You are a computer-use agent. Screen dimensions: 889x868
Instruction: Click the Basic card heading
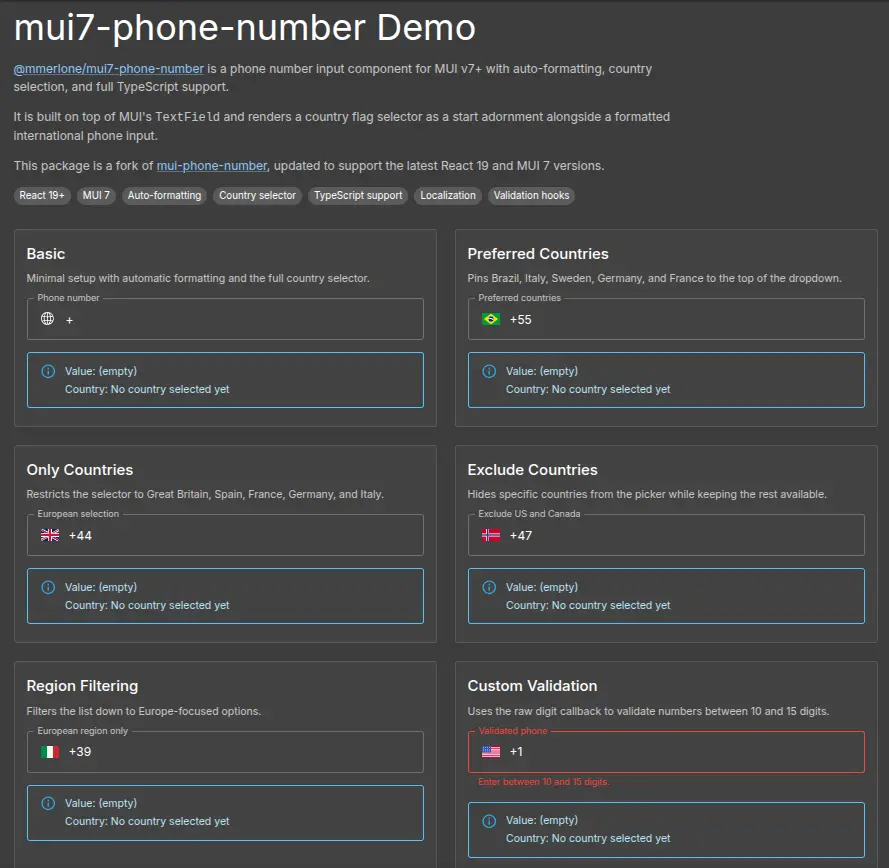coord(46,254)
